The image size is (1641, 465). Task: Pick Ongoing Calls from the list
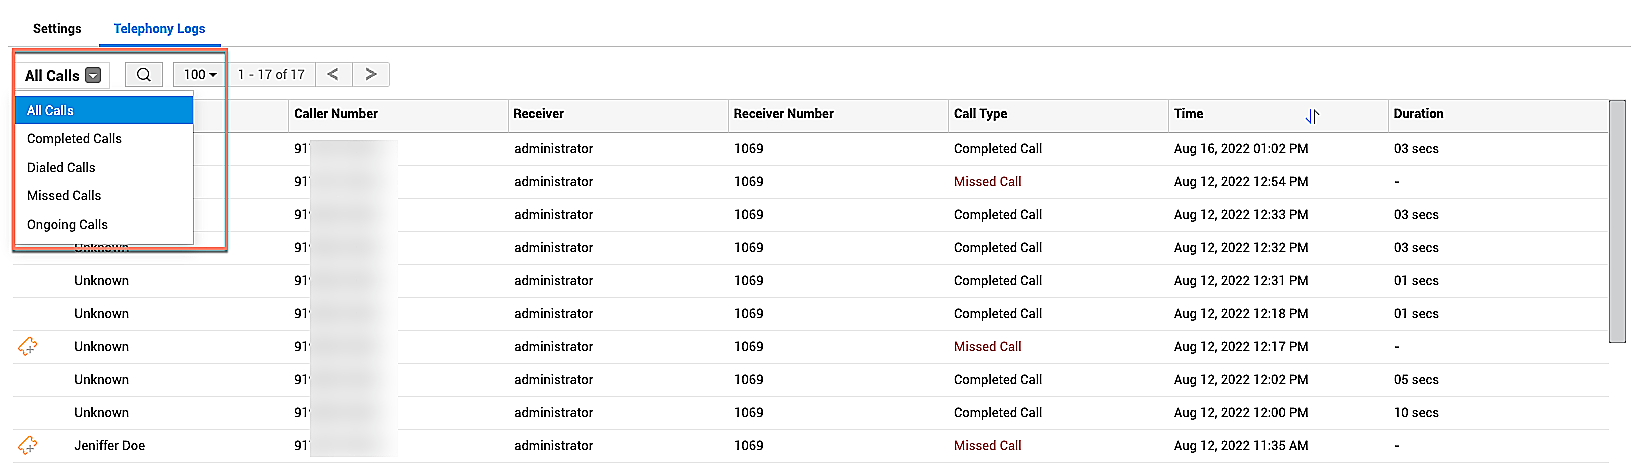point(67,224)
